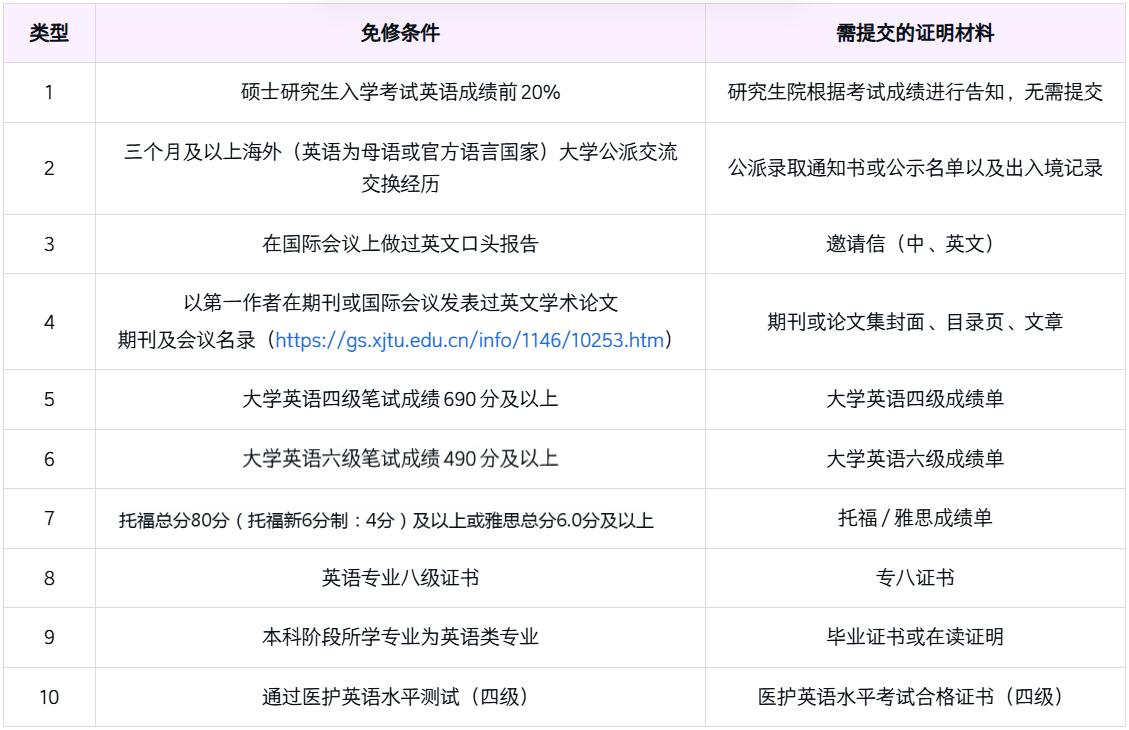
Task: Click the 三个月及以上海外 exchange experience condition
Action: click(400, 168)
